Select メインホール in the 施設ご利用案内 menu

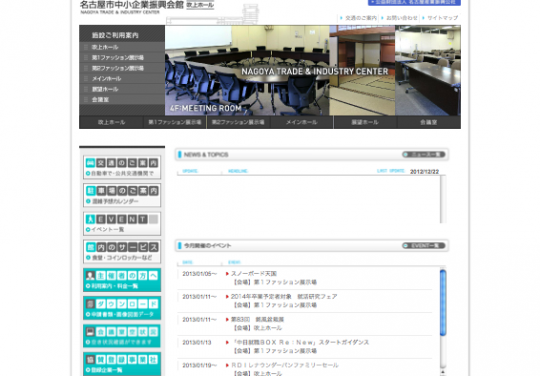point(122,79)
